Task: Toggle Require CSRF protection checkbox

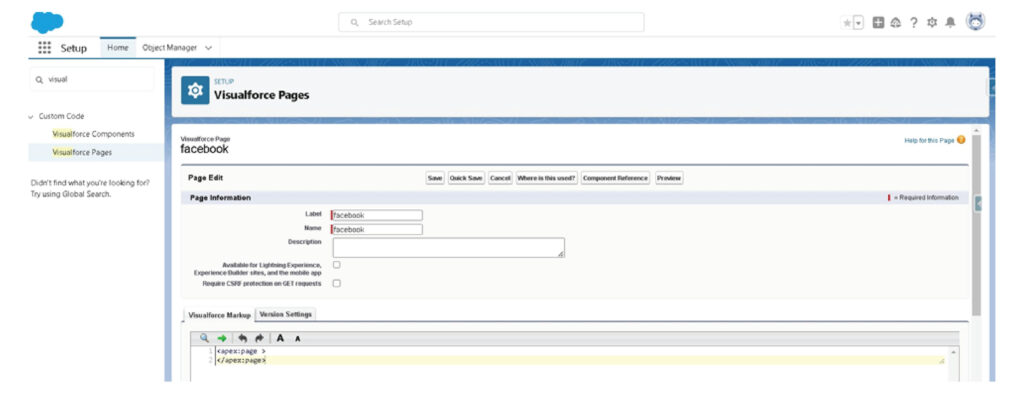Action: 337,283
